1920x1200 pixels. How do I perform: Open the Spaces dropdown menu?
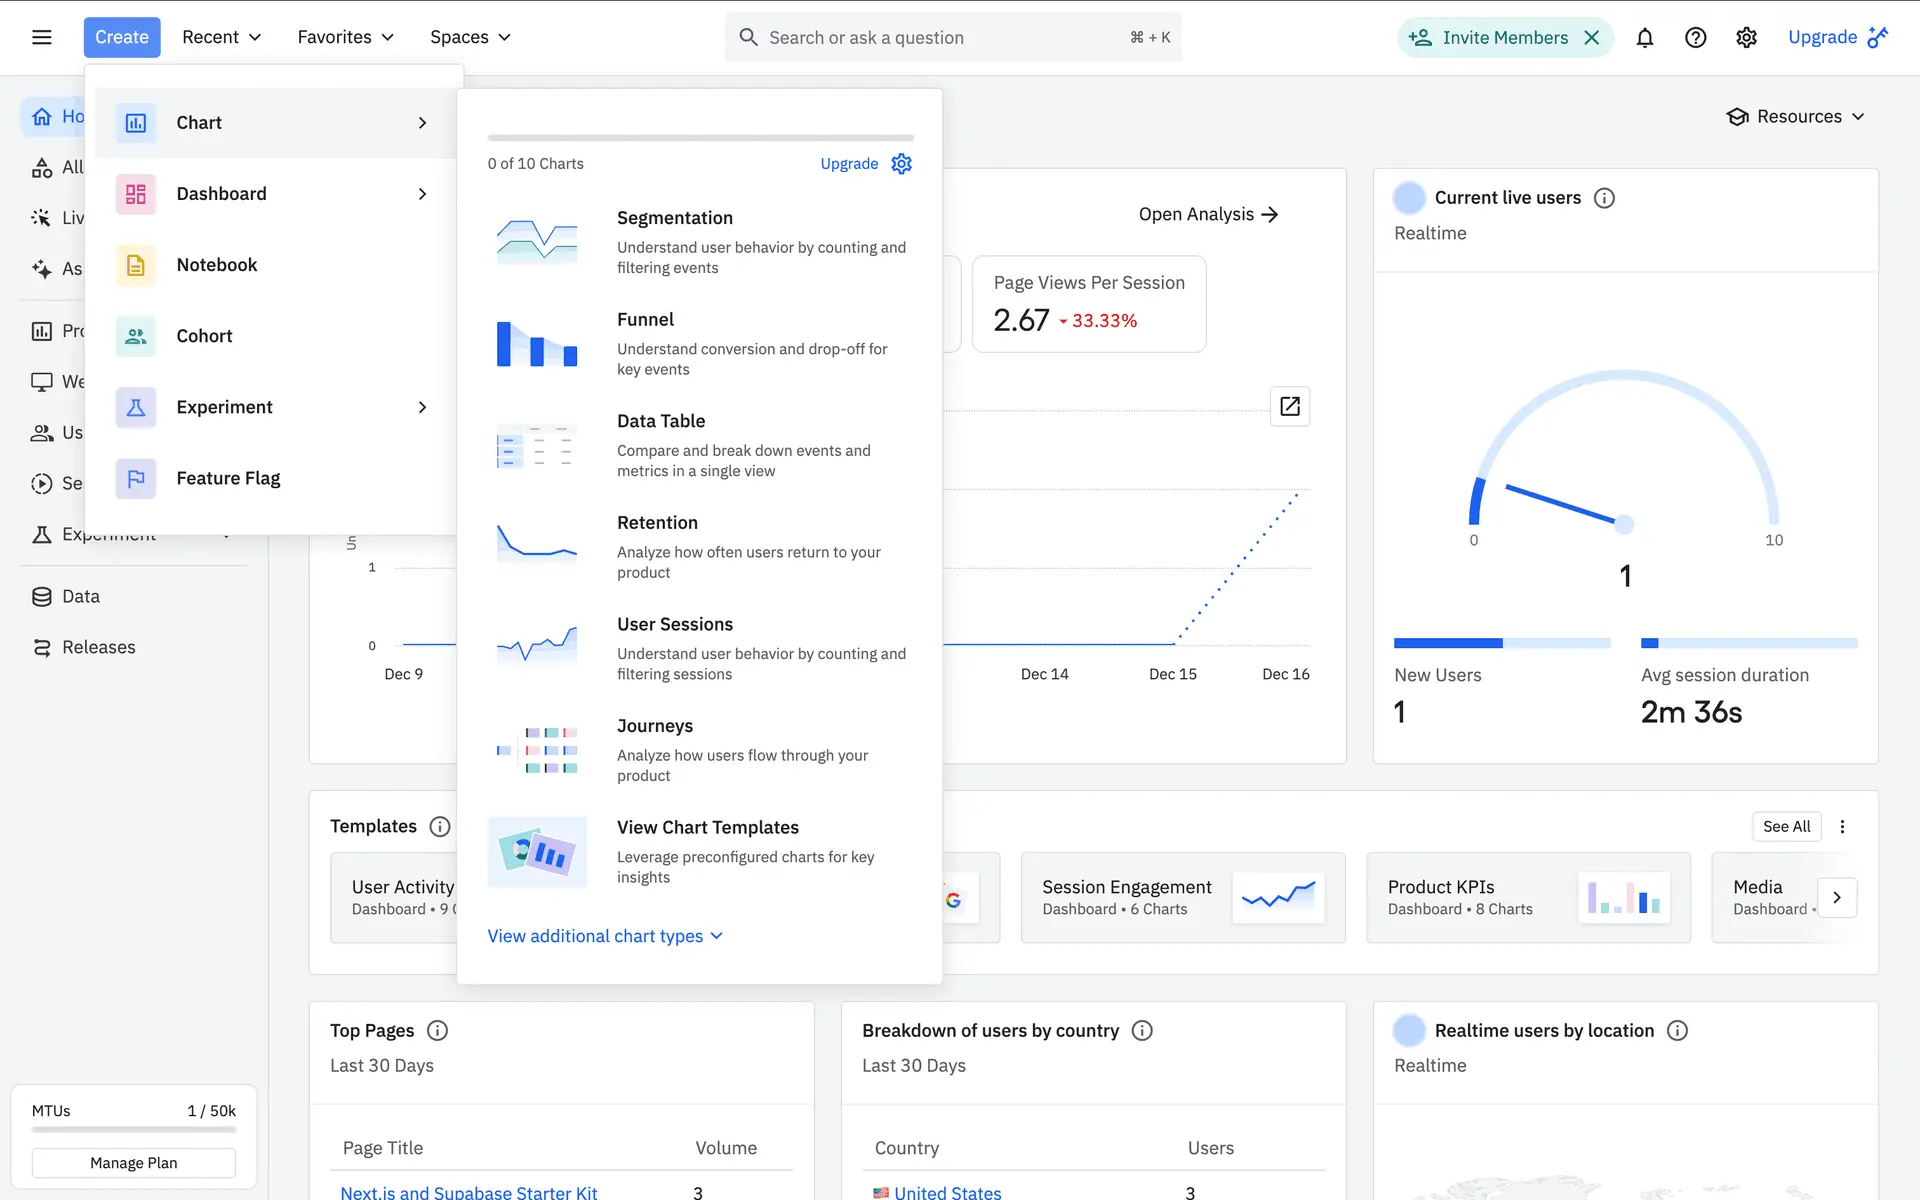click(470, 38)
